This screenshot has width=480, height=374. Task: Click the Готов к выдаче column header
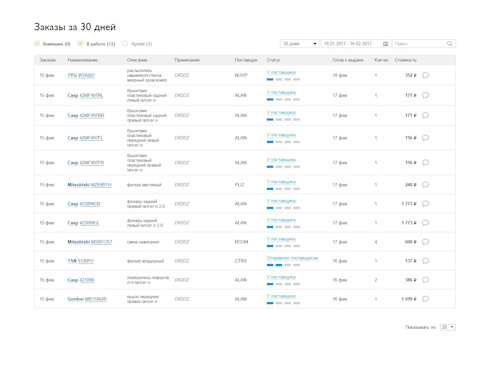click(x=348, y=60)
